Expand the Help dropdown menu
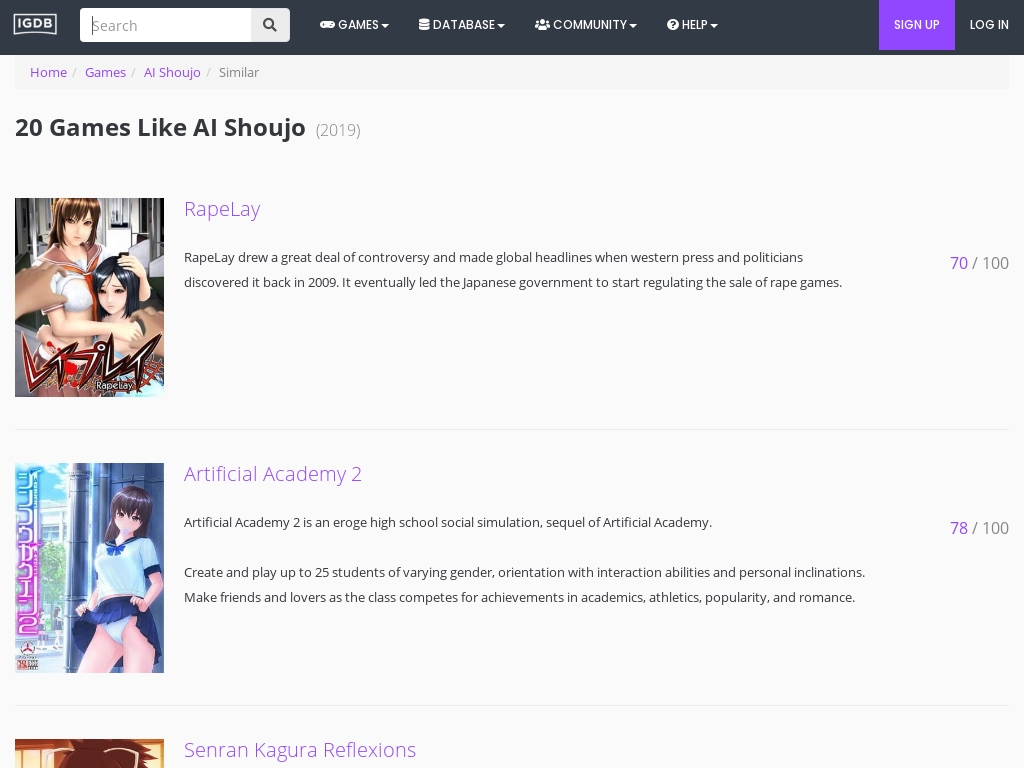Image resolution: width=1024 pixels, height=768 pixels. 692,25
